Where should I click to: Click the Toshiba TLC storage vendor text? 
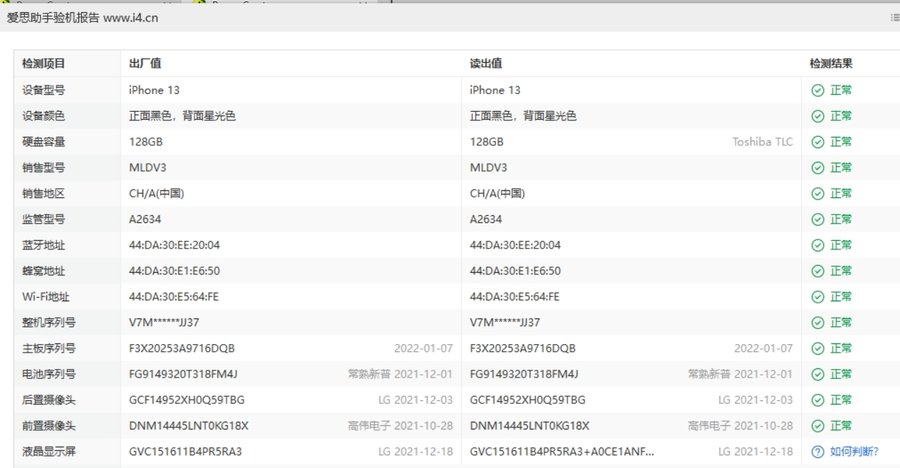pos(762,142)
